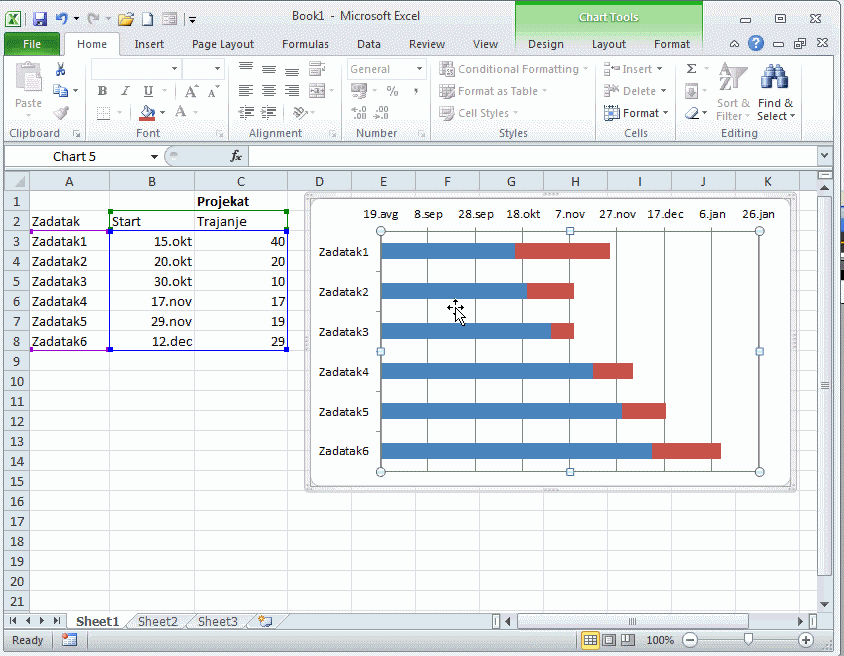This screenshot has height=656, width=844.
Task: Click the Insert Worksheet tab icon
Action: coord(264,621)
